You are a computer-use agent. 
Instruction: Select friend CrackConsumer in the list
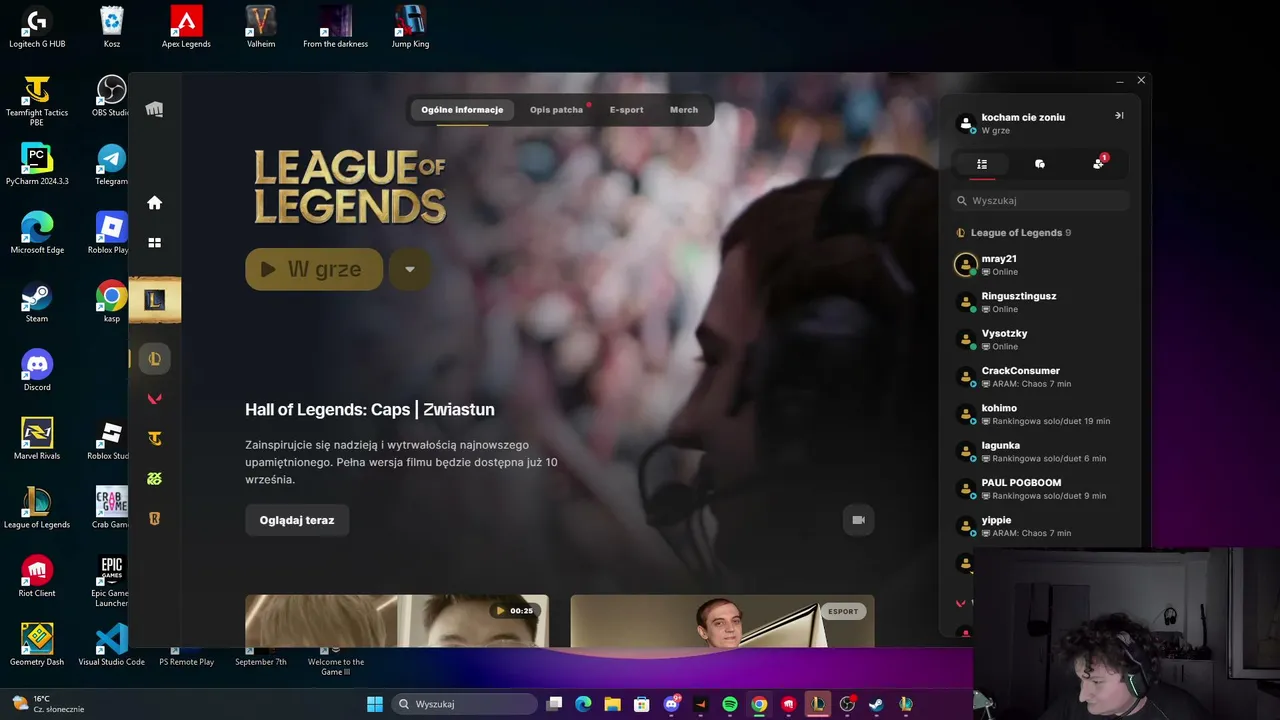pos(1040,377)
